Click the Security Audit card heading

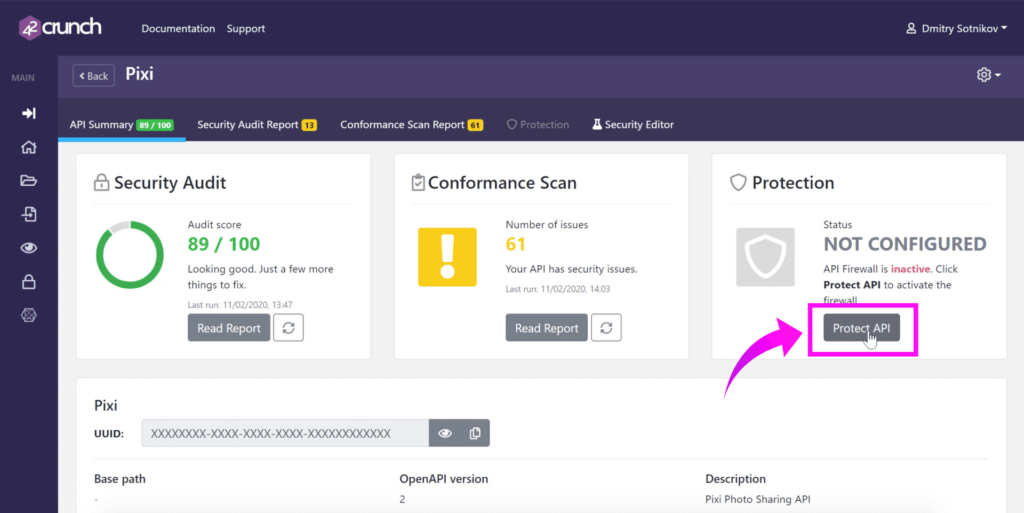point(170,183)
